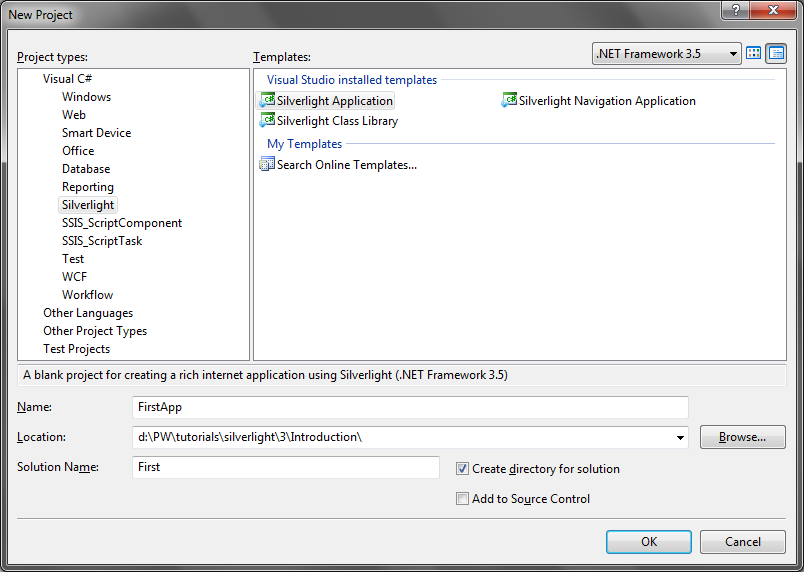Viewport: 804px width, 572px height.
Task: Open the .NET Framework 3.5 version dropdown
Action: point(667,54)
